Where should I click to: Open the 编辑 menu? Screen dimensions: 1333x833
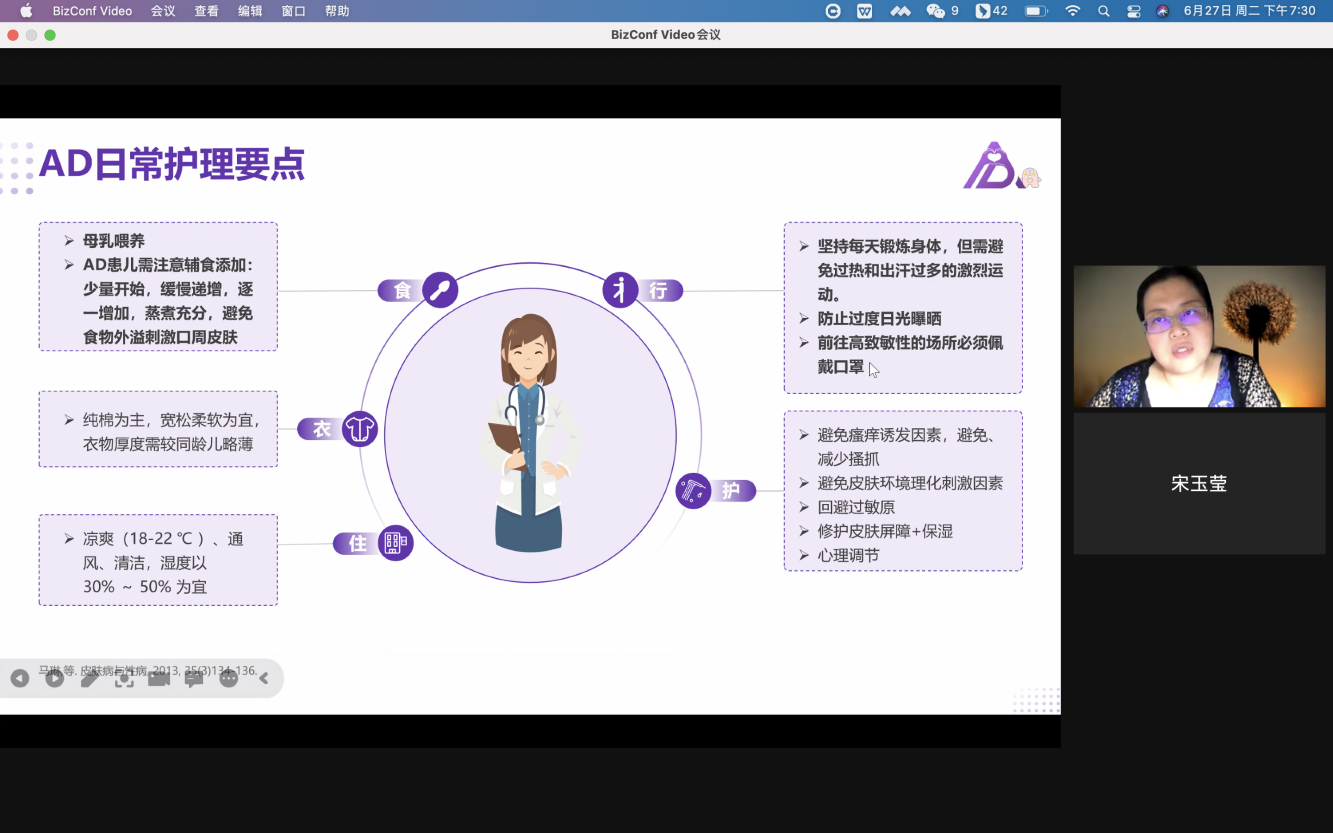pyautogui.click(x=250, y=11)
